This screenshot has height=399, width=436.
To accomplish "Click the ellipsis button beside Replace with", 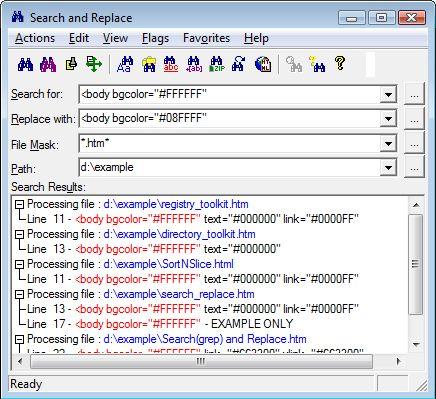I will (x=414, y=119).
